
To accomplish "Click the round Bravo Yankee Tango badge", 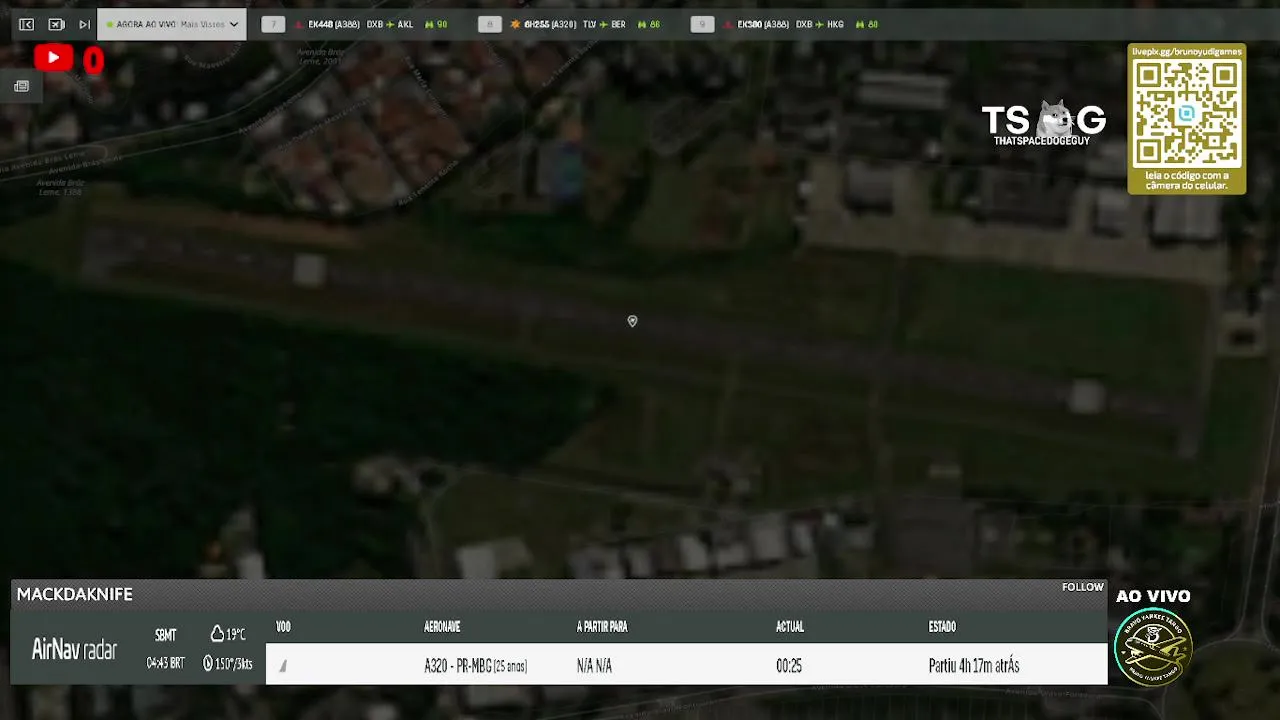I will pyautogui.click(x=1154, y=646).
